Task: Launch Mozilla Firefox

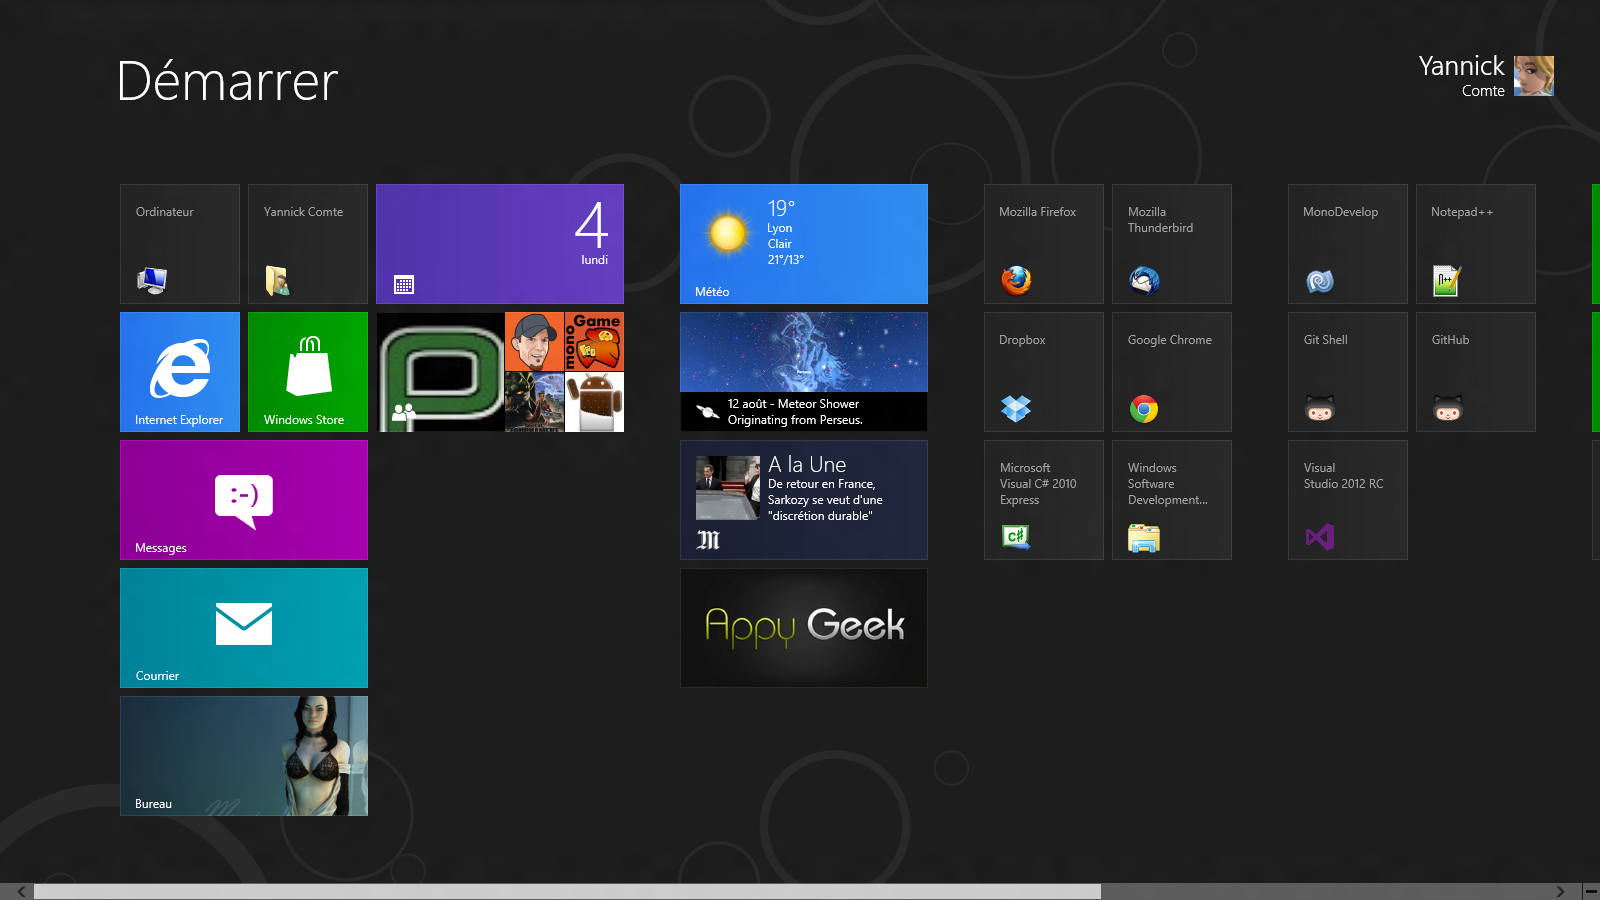Action: [x=1044, y=244]
